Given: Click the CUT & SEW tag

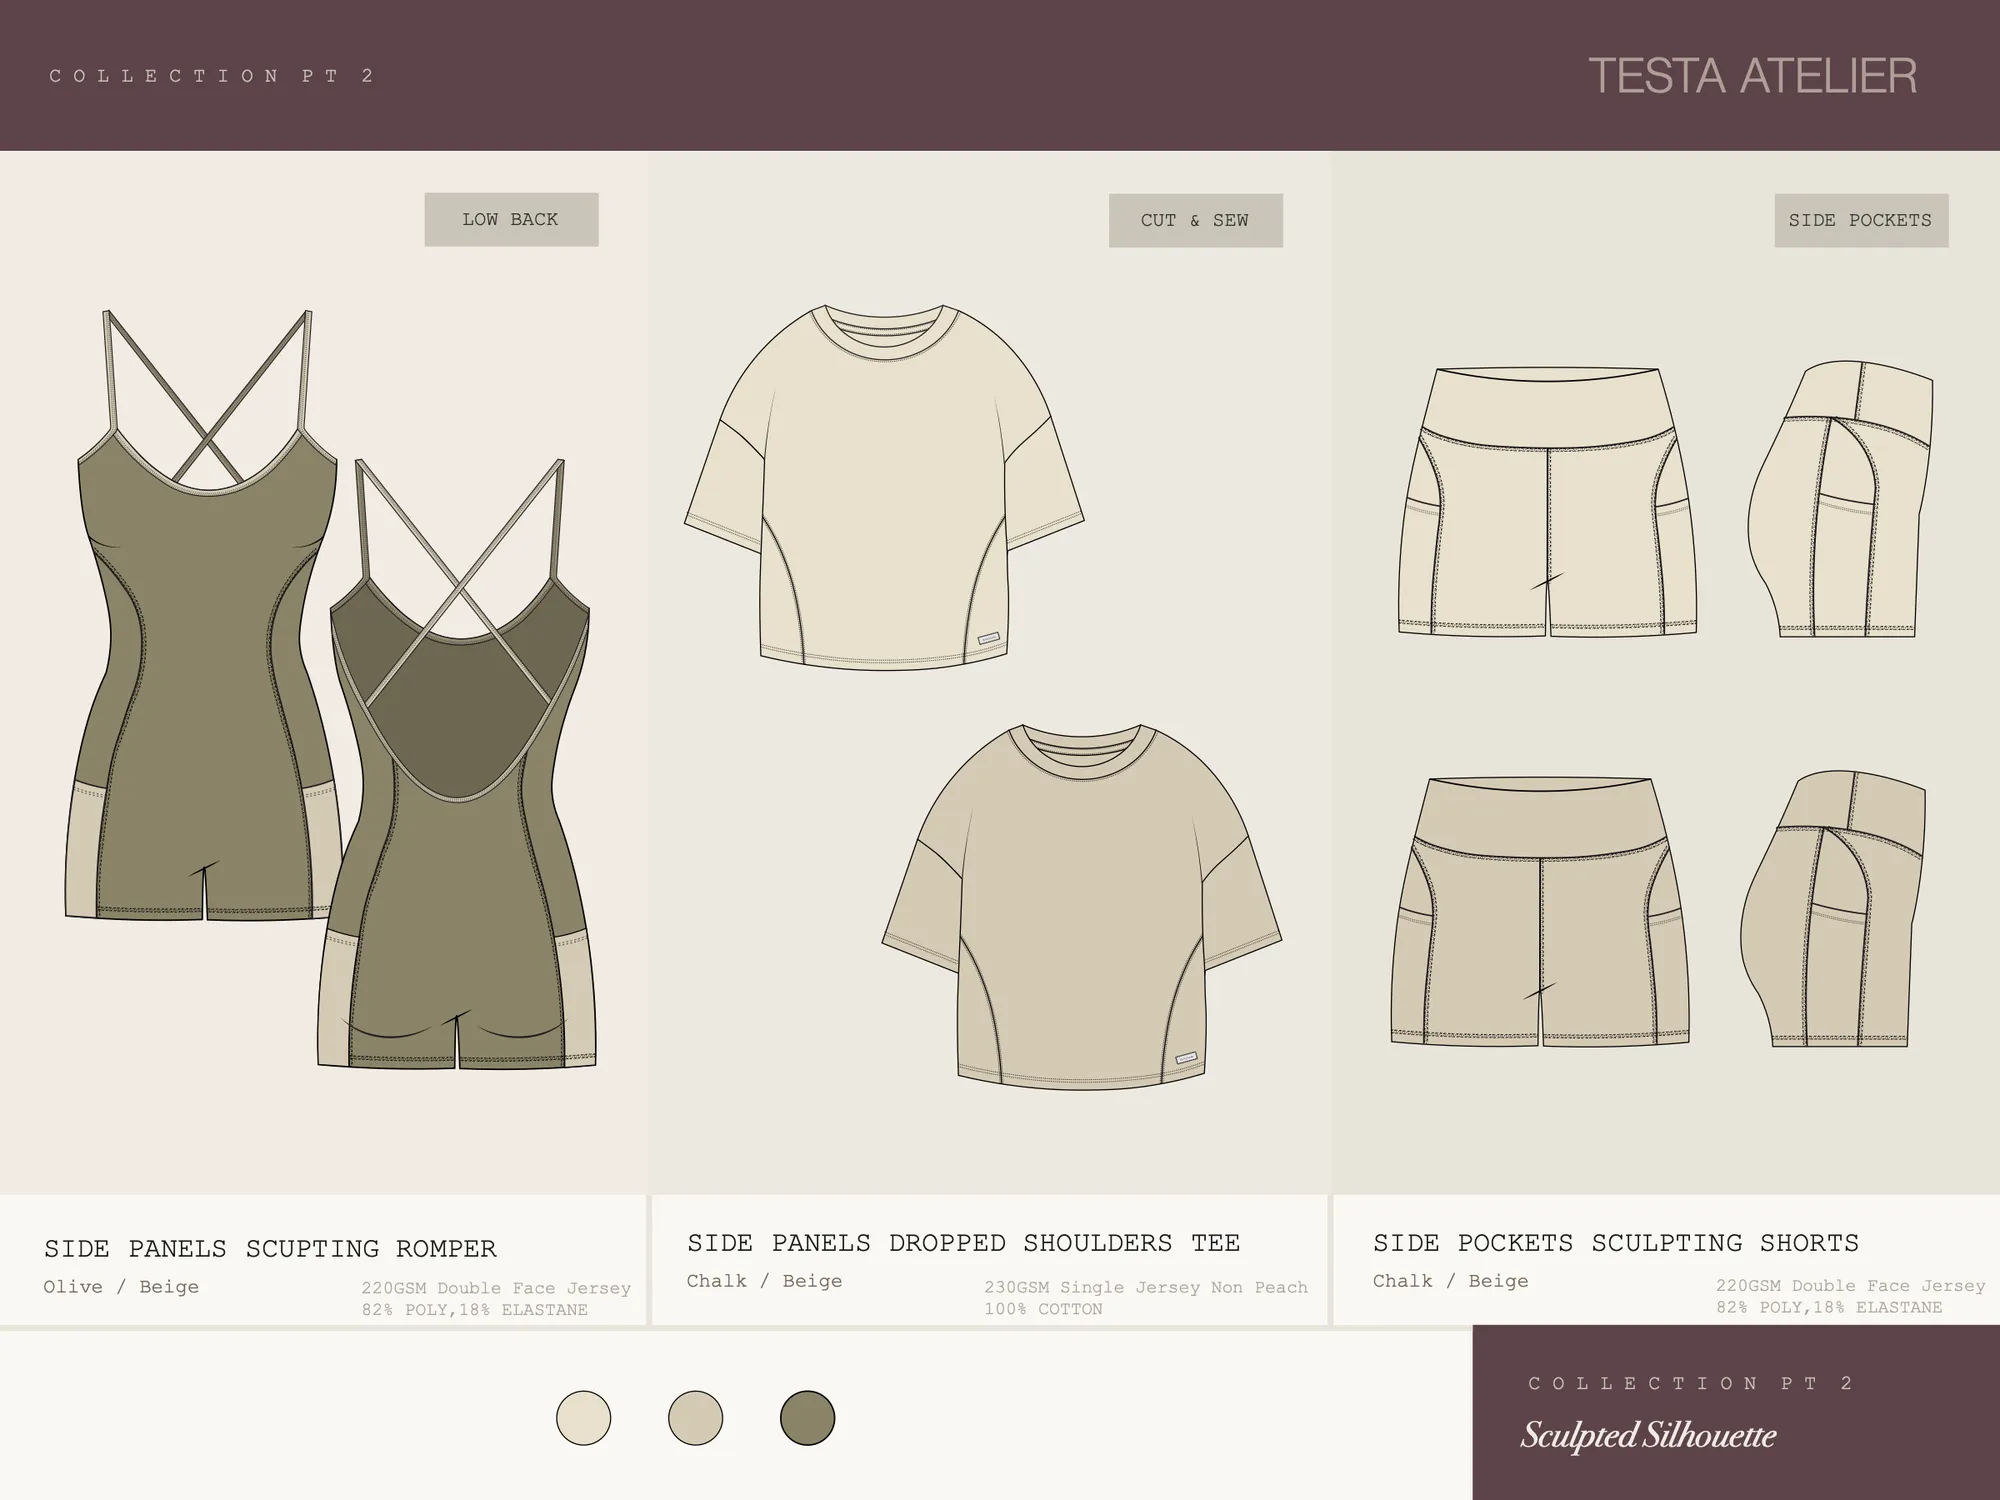Looking at the screenshot, I should (x=1195, y=220).
